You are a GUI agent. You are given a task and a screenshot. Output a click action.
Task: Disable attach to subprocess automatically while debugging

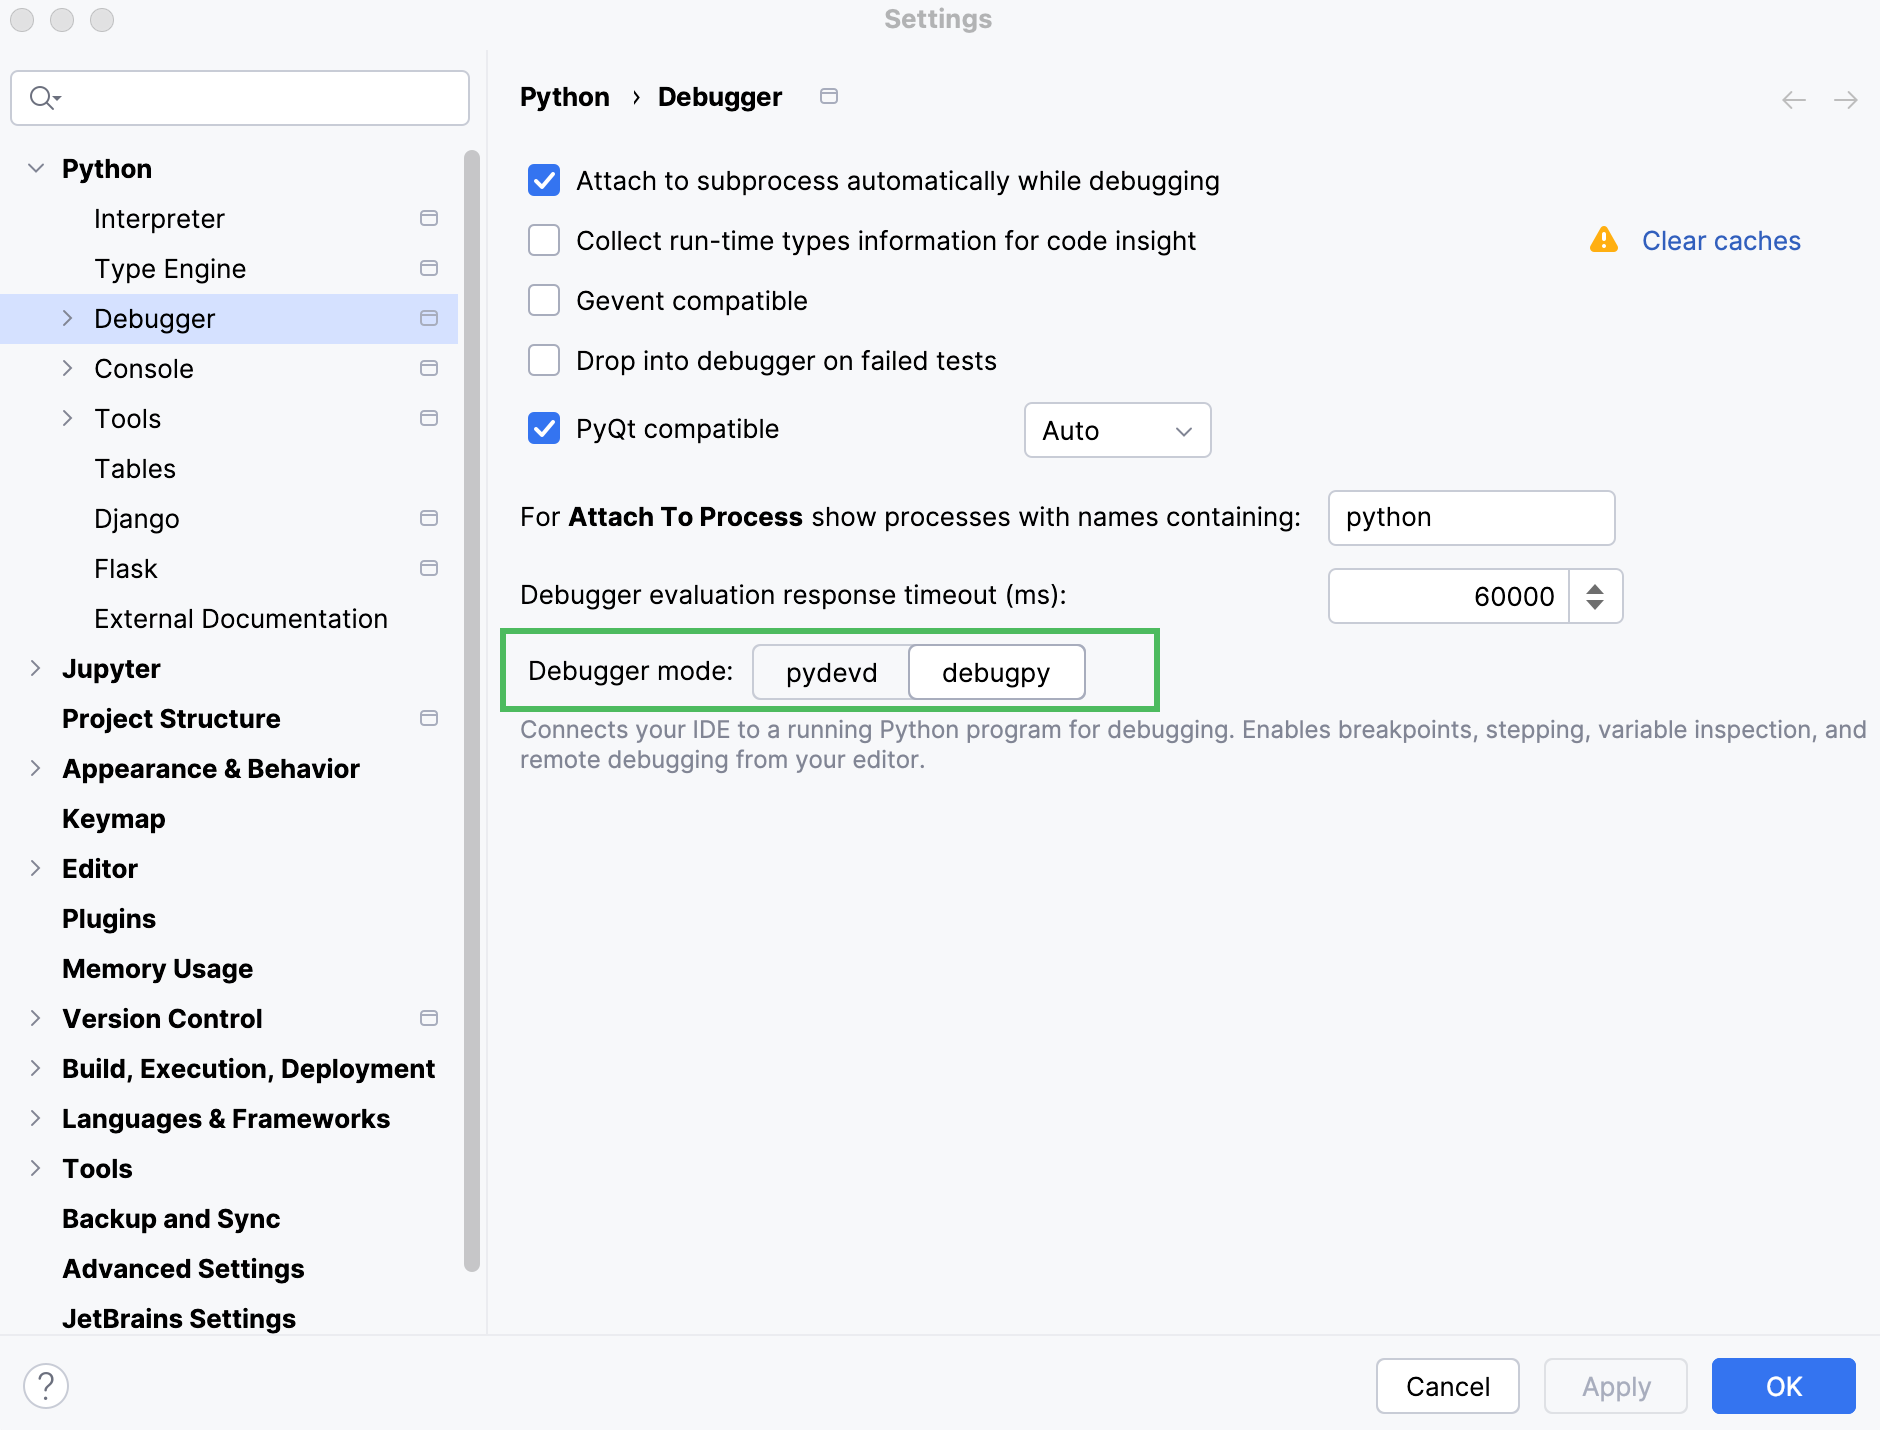coord(544,181)
